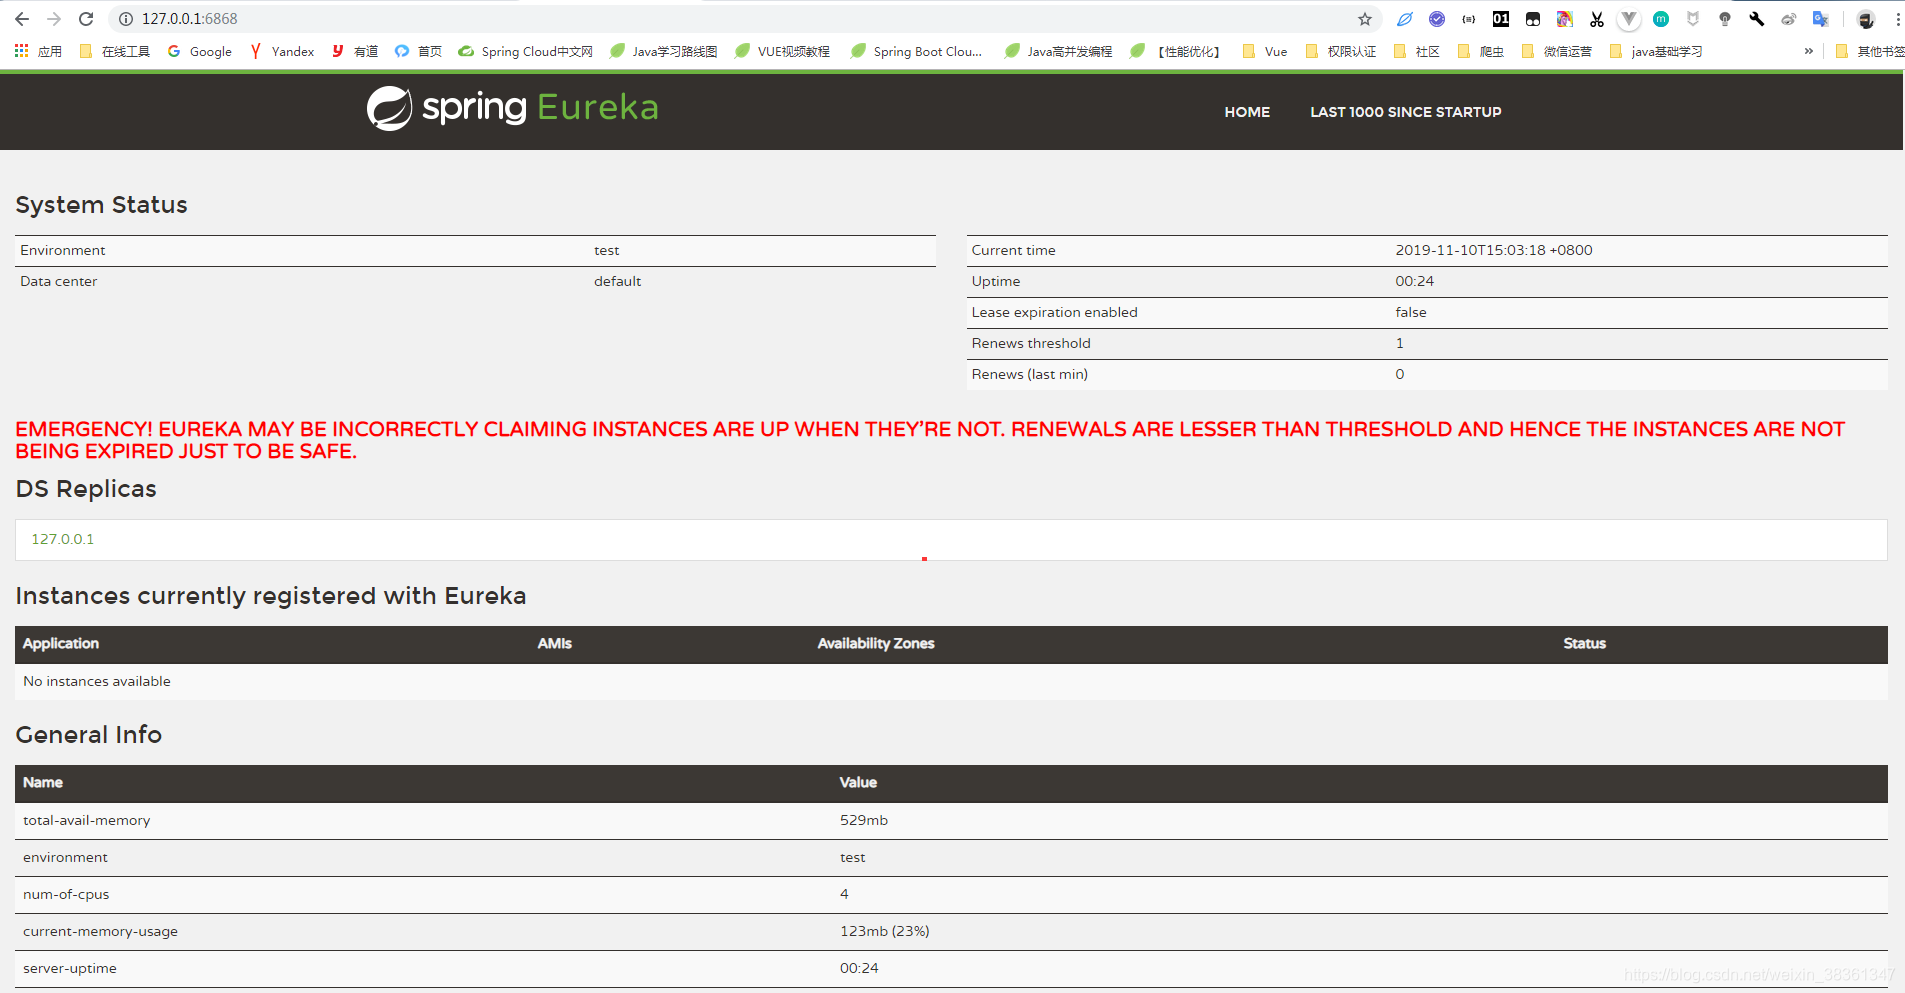The image size is (1905, 993).
Task: Open the grey shield extension
Action: (x=1693, y=19)
